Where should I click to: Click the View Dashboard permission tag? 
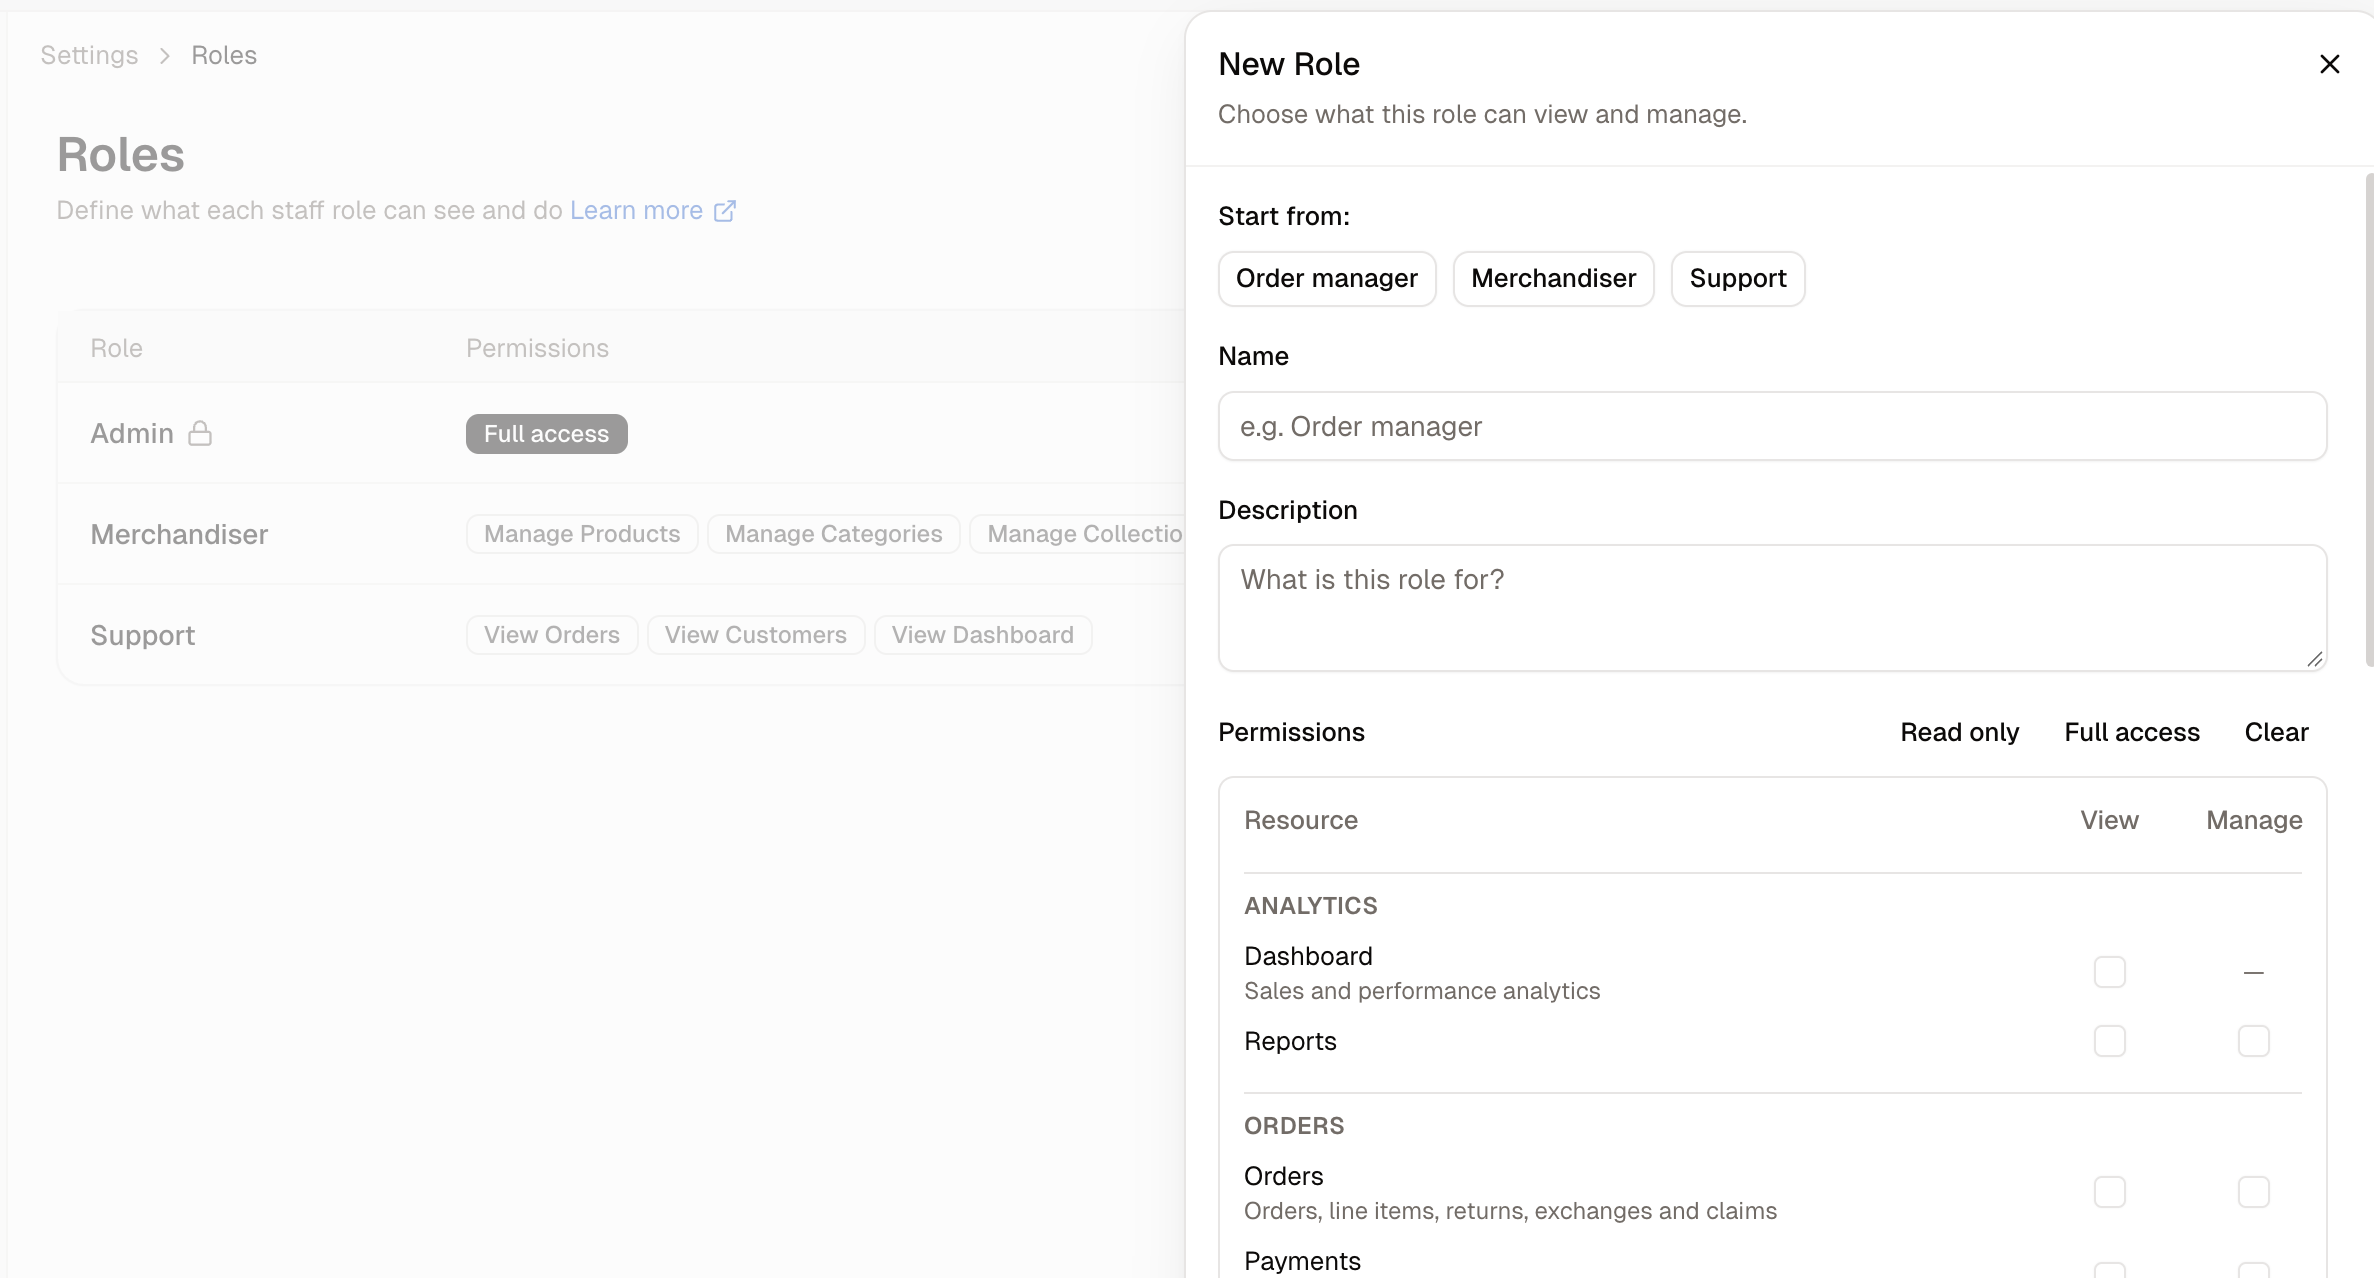[982, 635]
